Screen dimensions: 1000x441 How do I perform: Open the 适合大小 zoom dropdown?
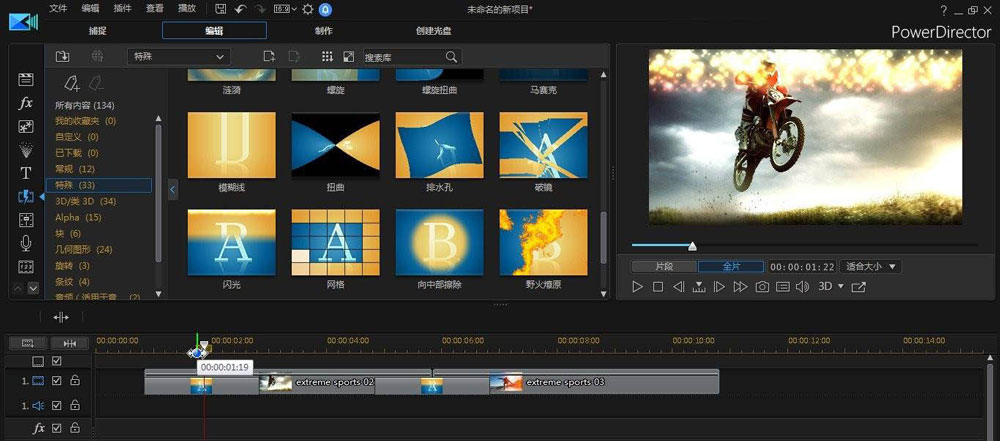point(869,267)
